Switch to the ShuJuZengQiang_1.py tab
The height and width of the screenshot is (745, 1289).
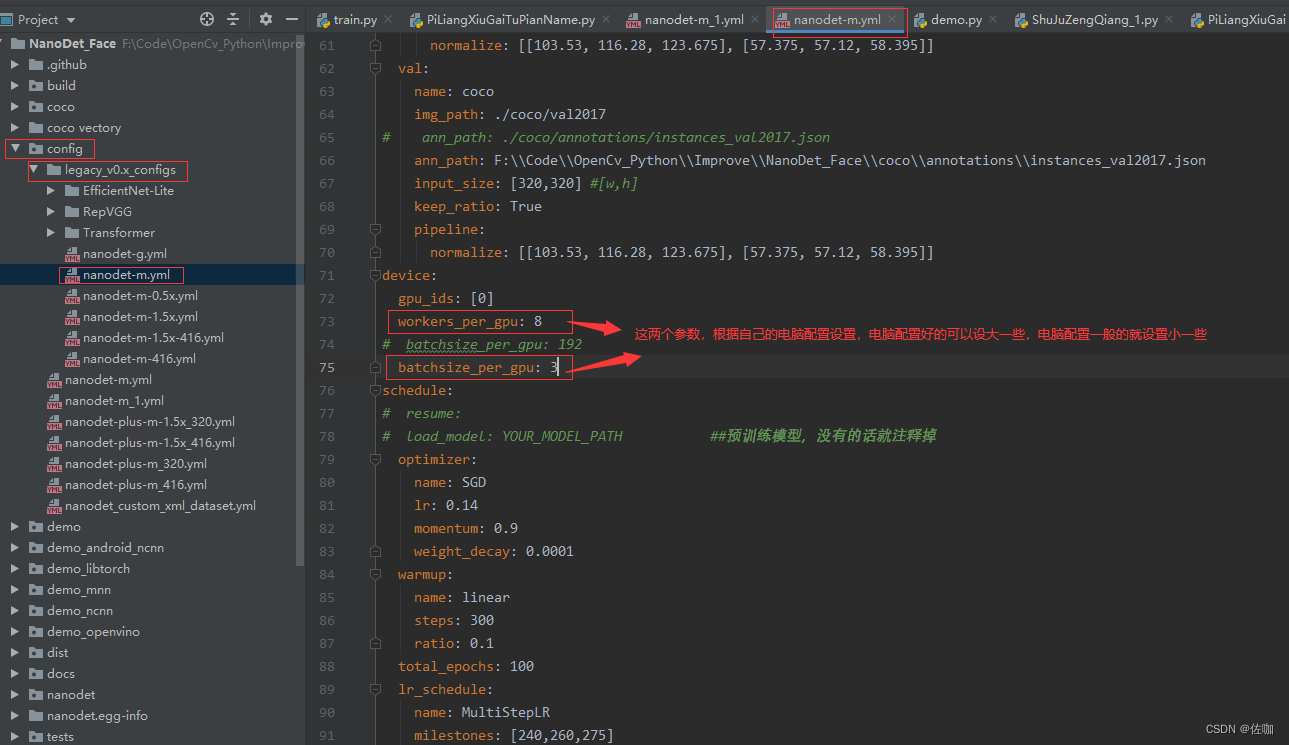1095,19
